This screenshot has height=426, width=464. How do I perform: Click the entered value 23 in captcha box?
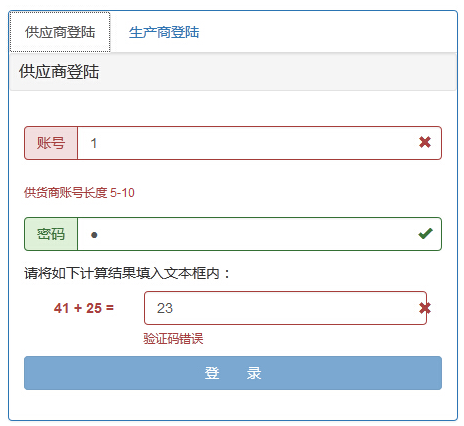(165, 308)
